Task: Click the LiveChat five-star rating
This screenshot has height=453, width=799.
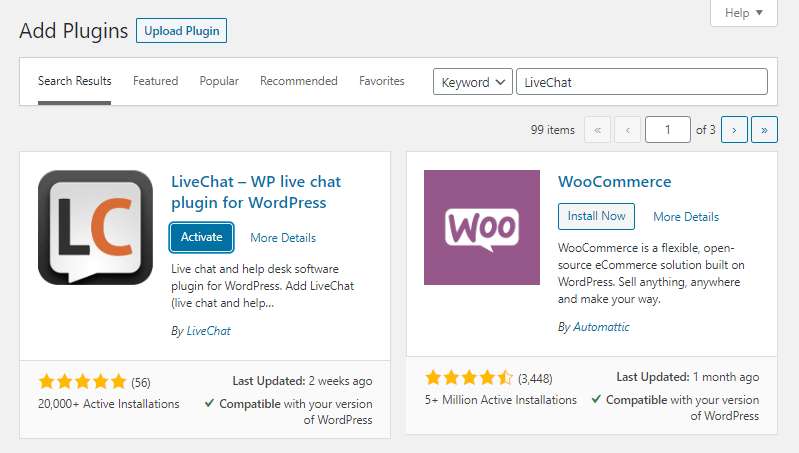Action: click(82, 382)
